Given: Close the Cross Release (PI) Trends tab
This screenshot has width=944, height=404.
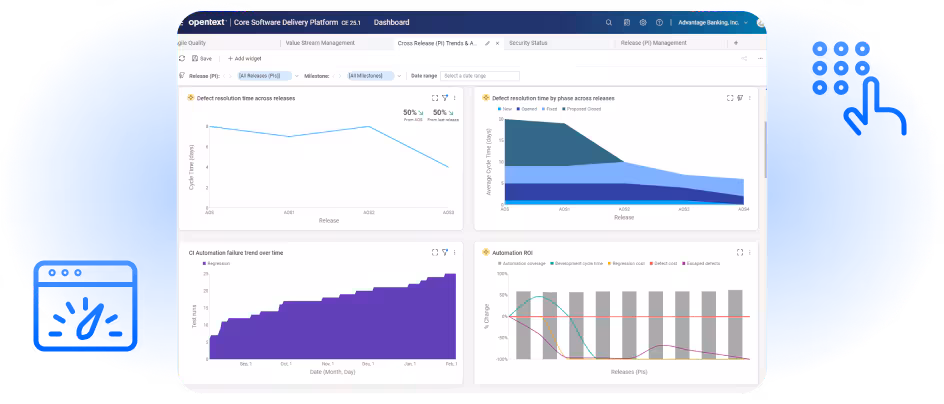Looking at the screenshot, I should click(497, 43).
